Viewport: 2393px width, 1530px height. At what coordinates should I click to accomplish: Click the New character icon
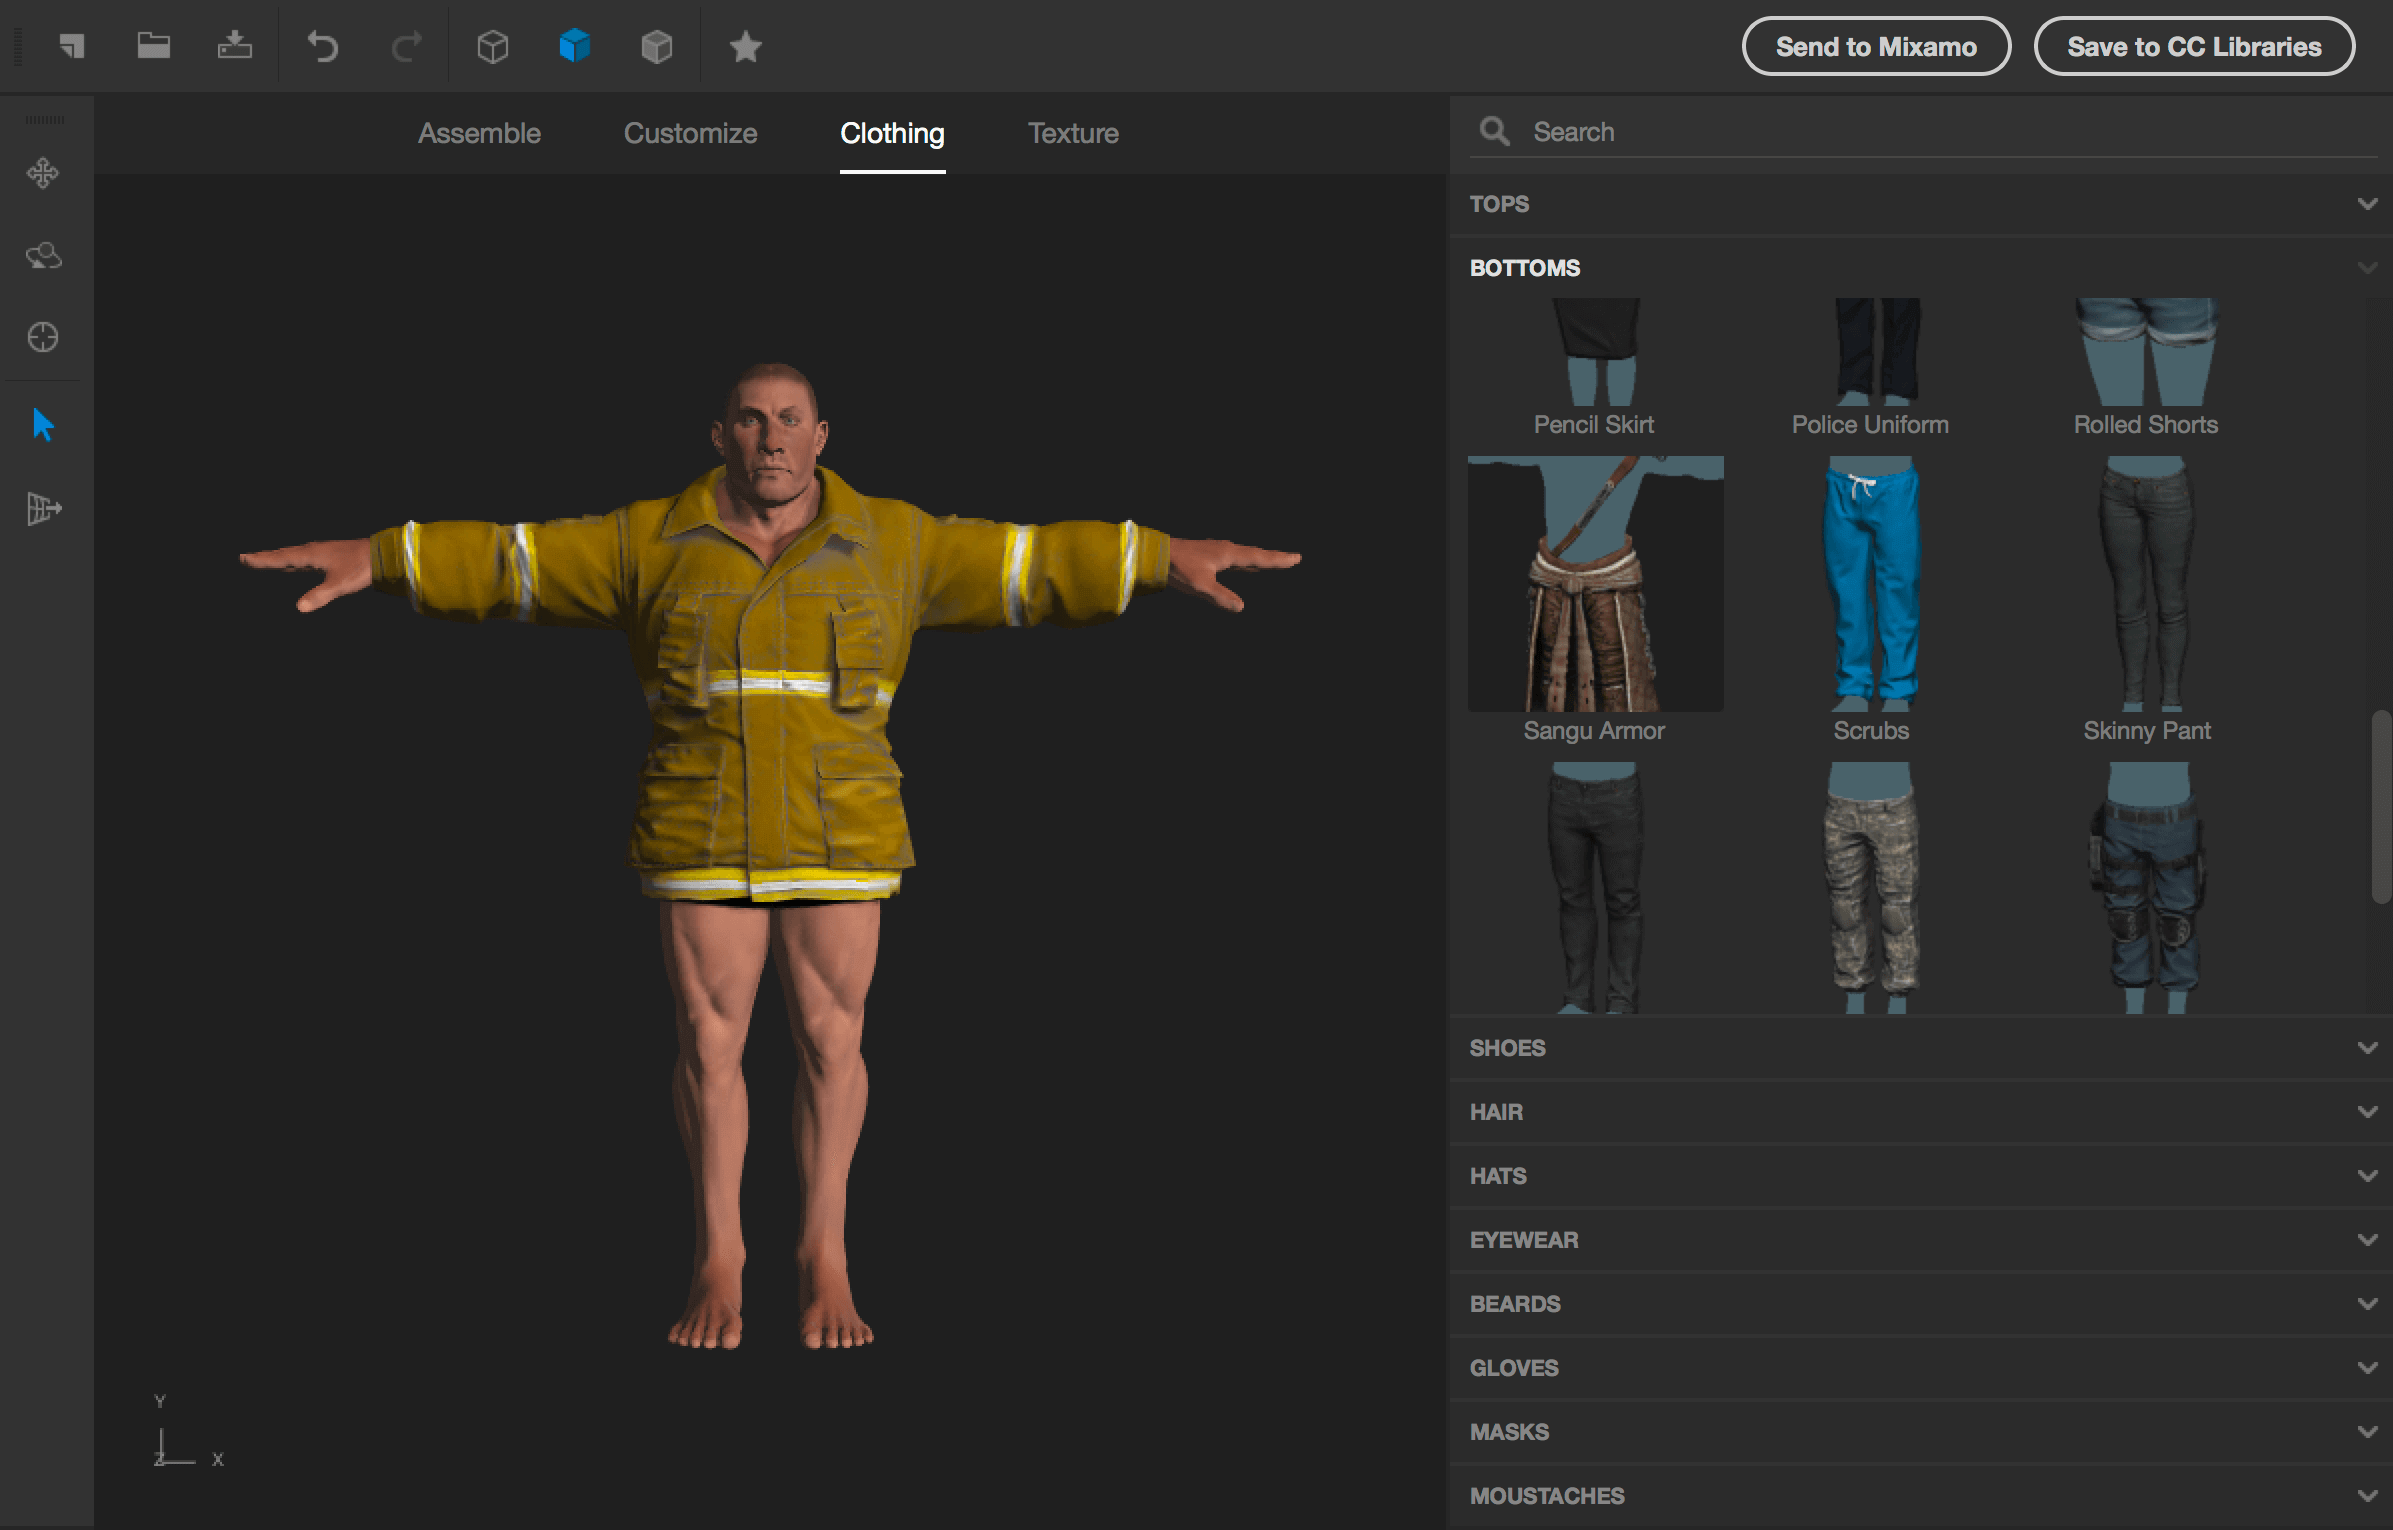coord(71,46)
